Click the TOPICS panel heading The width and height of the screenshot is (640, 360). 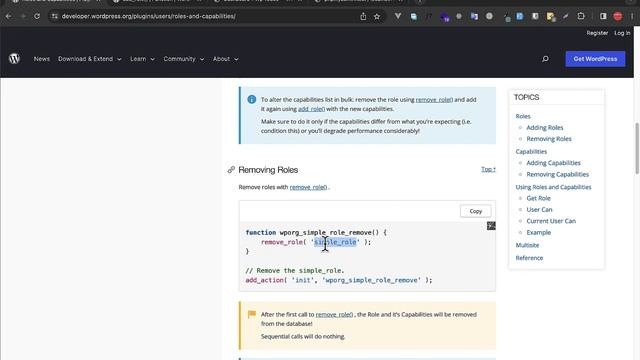tap(526, 98)
